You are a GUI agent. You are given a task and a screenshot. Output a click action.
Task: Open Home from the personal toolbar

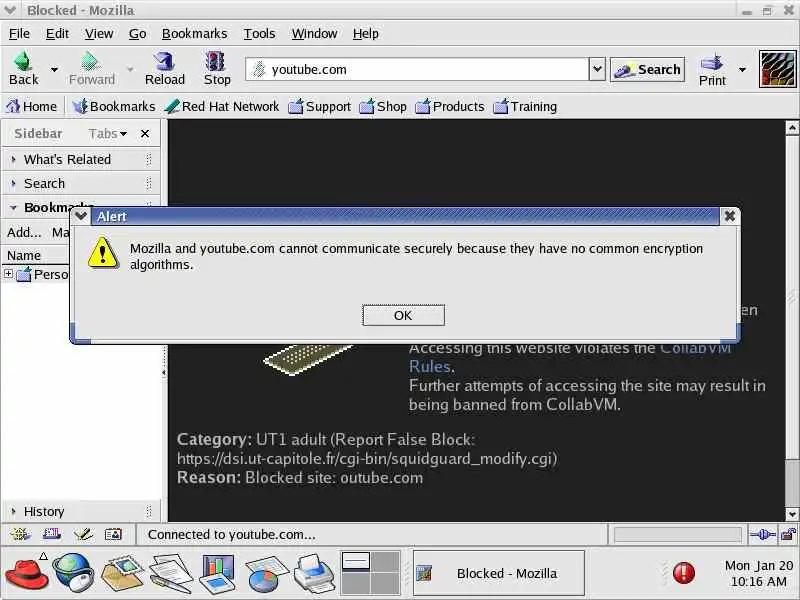click(x=31, y=106)
